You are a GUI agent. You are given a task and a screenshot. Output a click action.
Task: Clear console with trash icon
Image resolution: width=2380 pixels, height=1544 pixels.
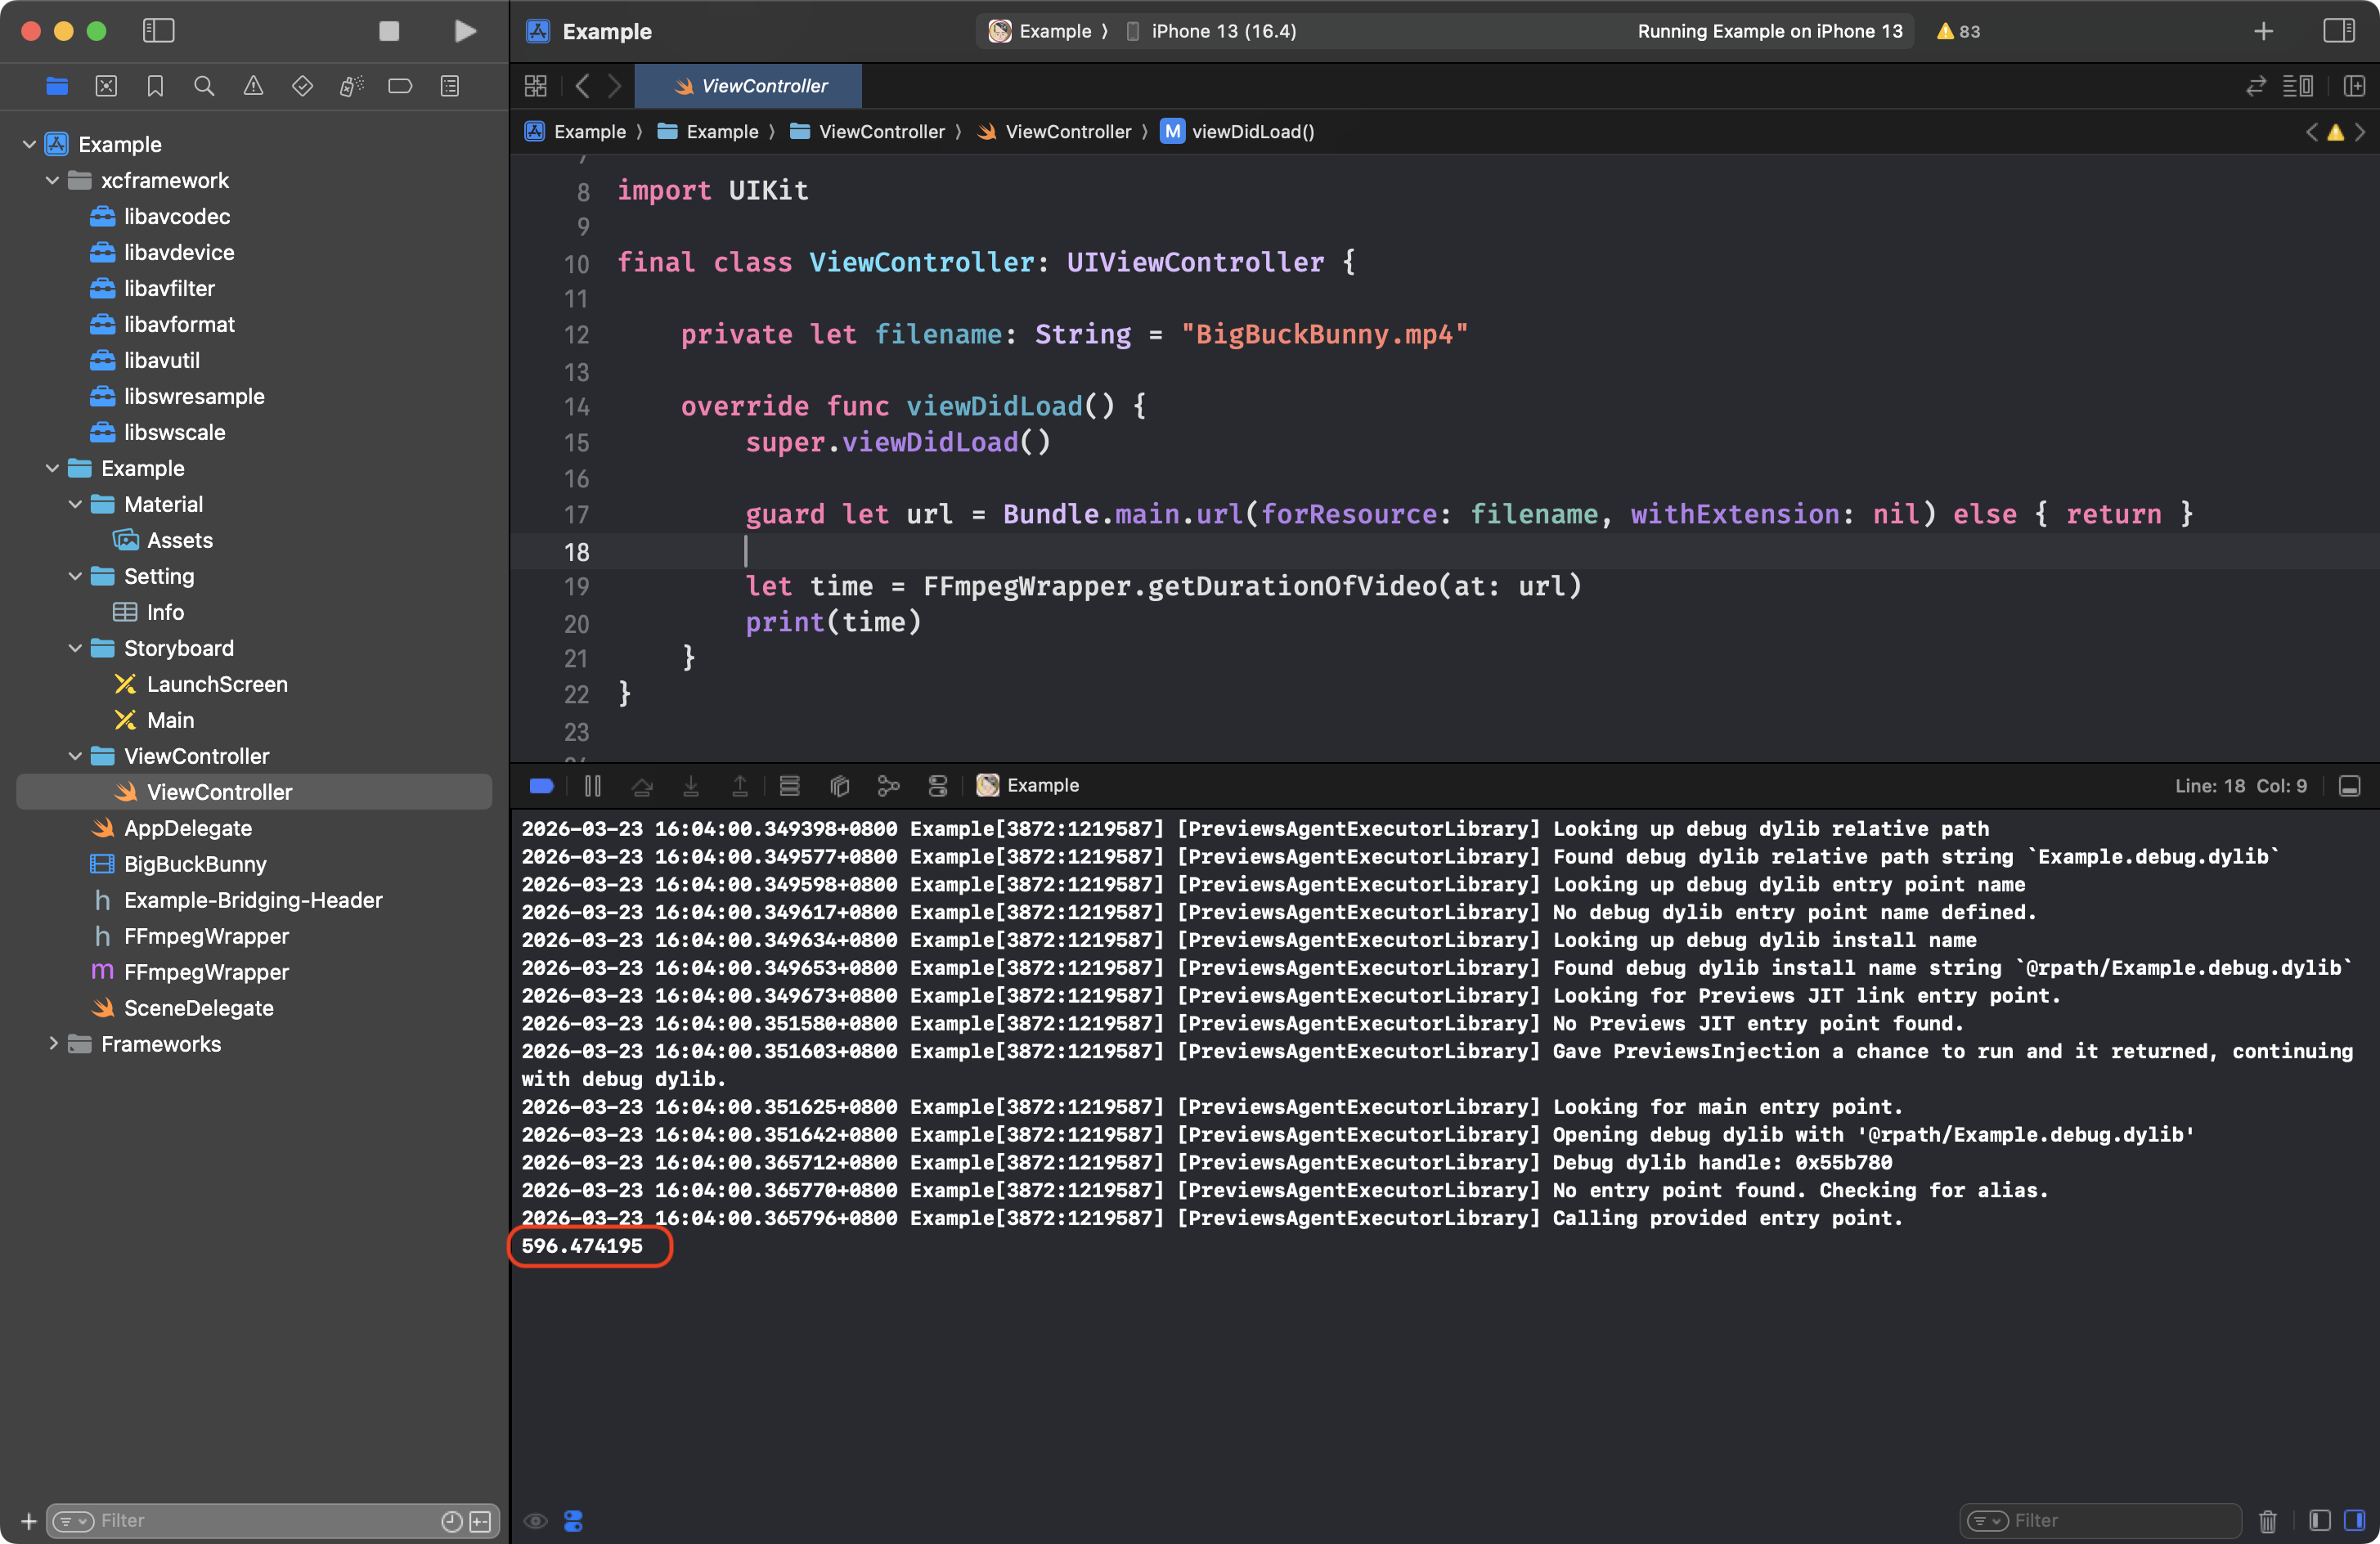click(x=2267, y=1520)
